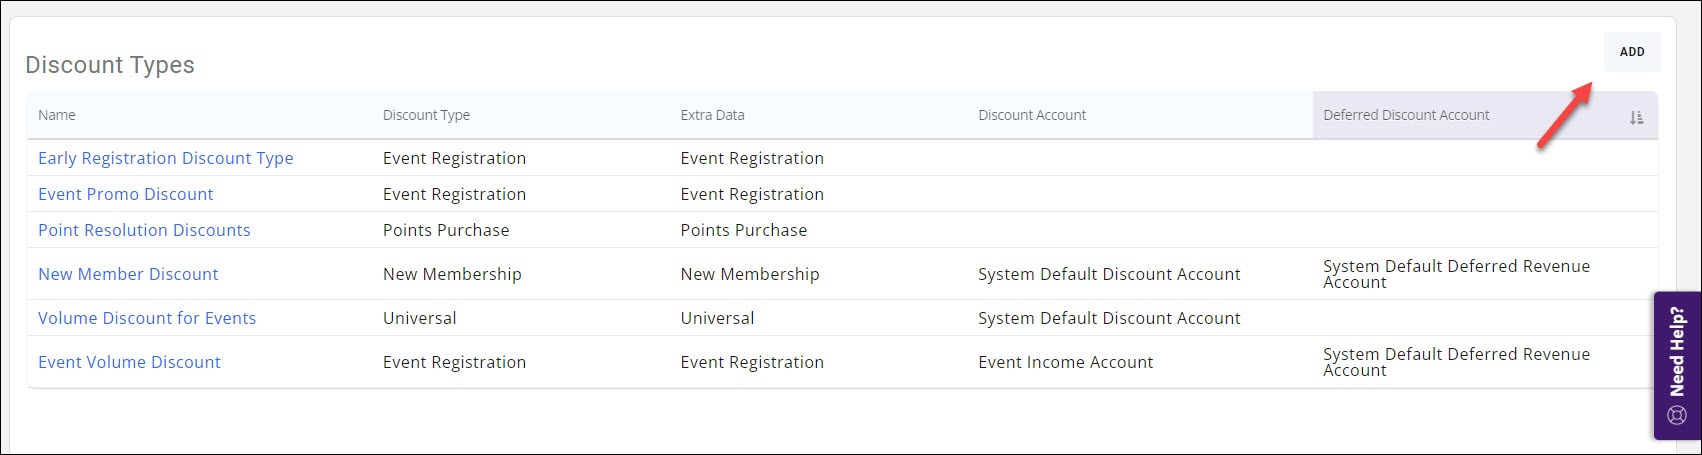Select the Event Income Account cell
Screen dimensions: 1702x455
pos(1065,362)
